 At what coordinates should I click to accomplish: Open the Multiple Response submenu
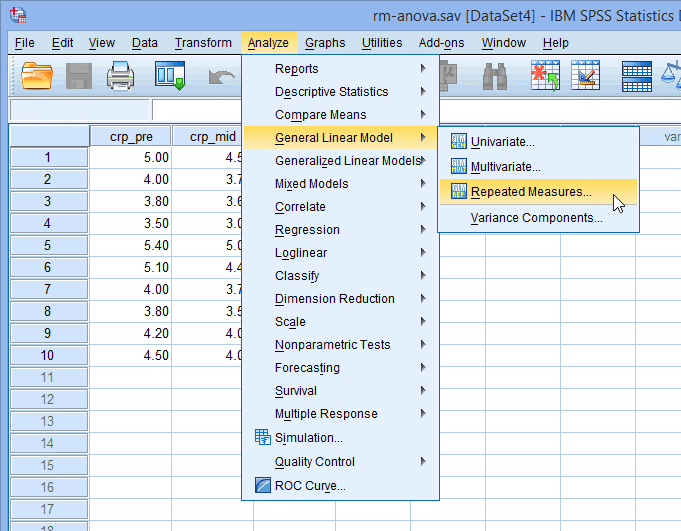tap(340, 414)
